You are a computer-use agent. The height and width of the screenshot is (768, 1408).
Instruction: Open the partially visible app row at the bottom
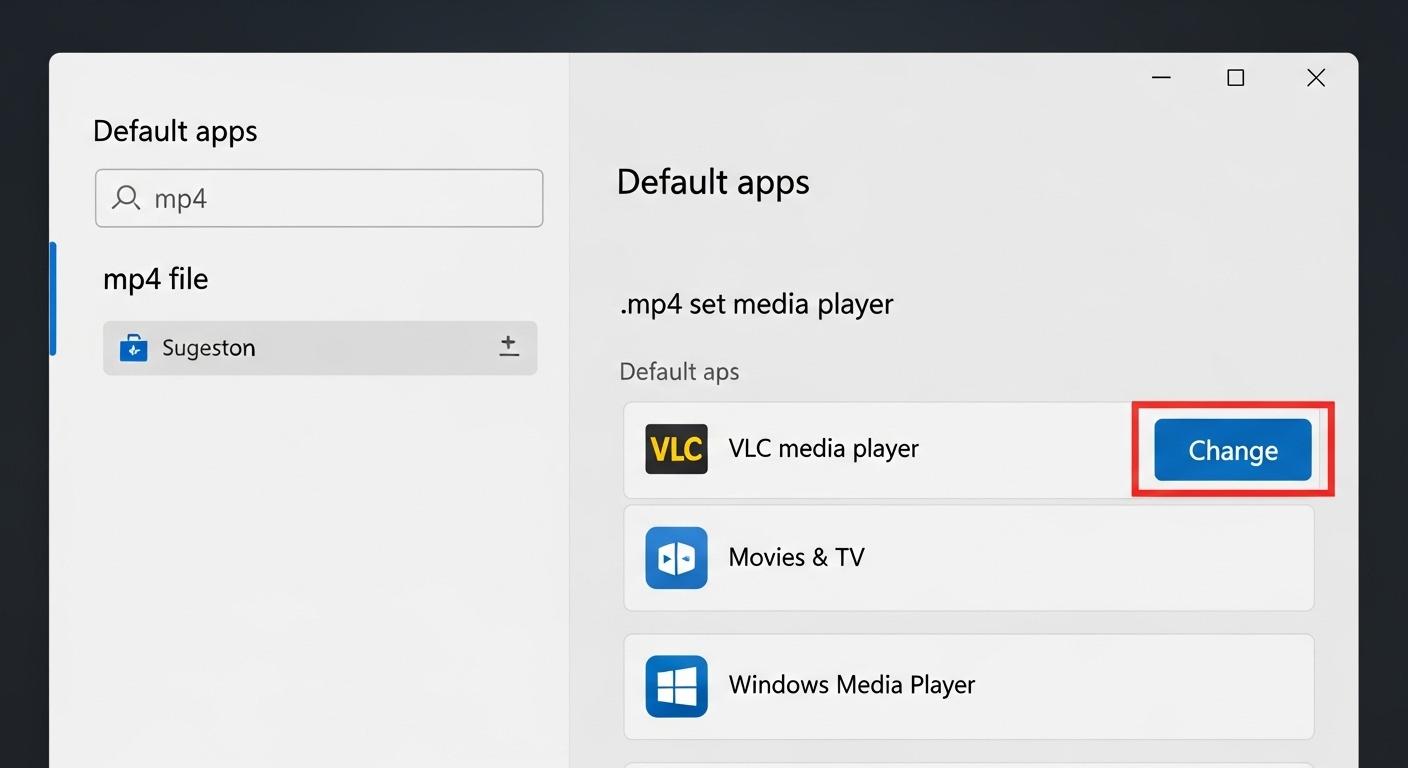968,763
